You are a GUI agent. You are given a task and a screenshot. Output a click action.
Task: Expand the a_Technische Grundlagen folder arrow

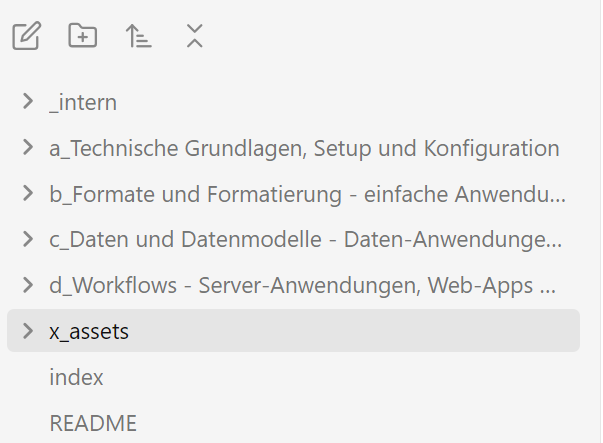pyautogui.click(x=28, y=148)
